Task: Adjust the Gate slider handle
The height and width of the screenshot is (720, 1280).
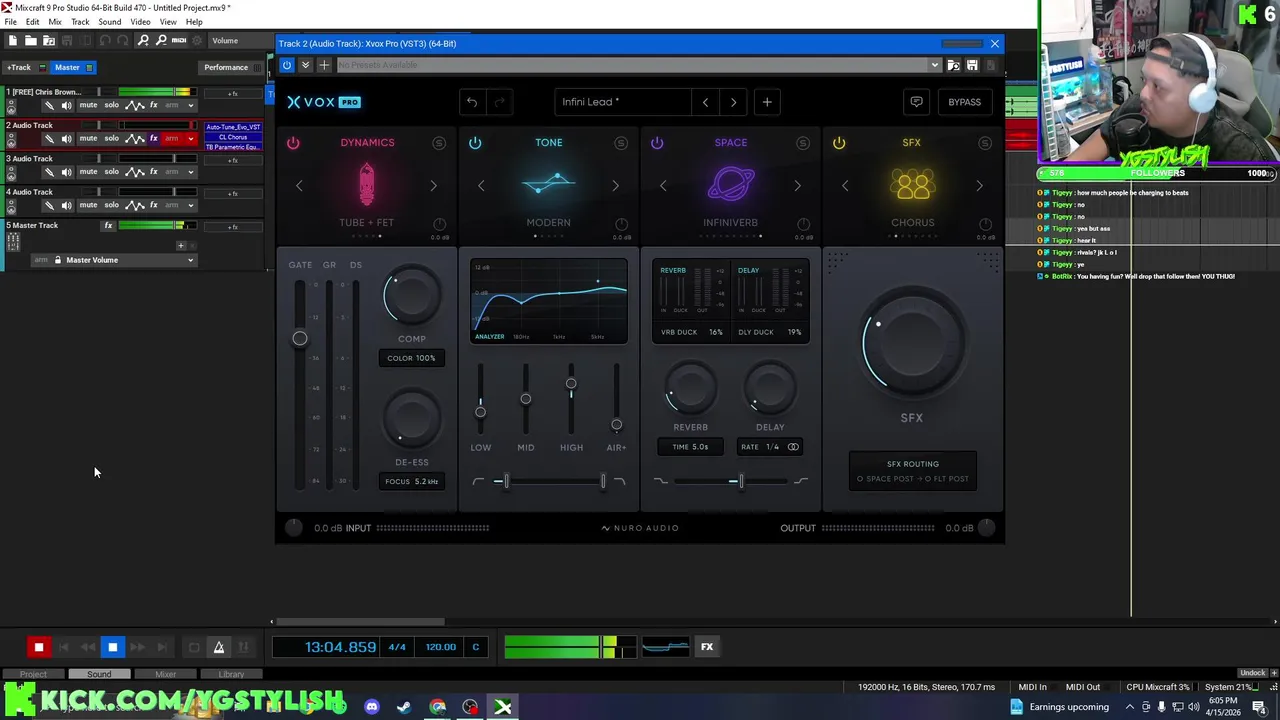Action: (x=299, y=338)
